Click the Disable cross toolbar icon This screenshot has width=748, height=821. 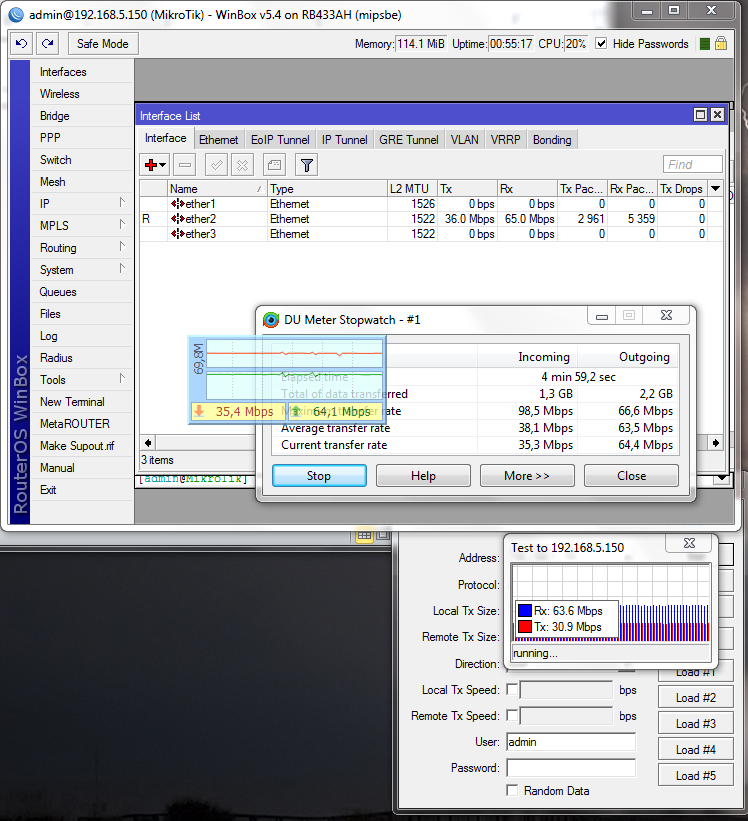click(x=242, y=165)
